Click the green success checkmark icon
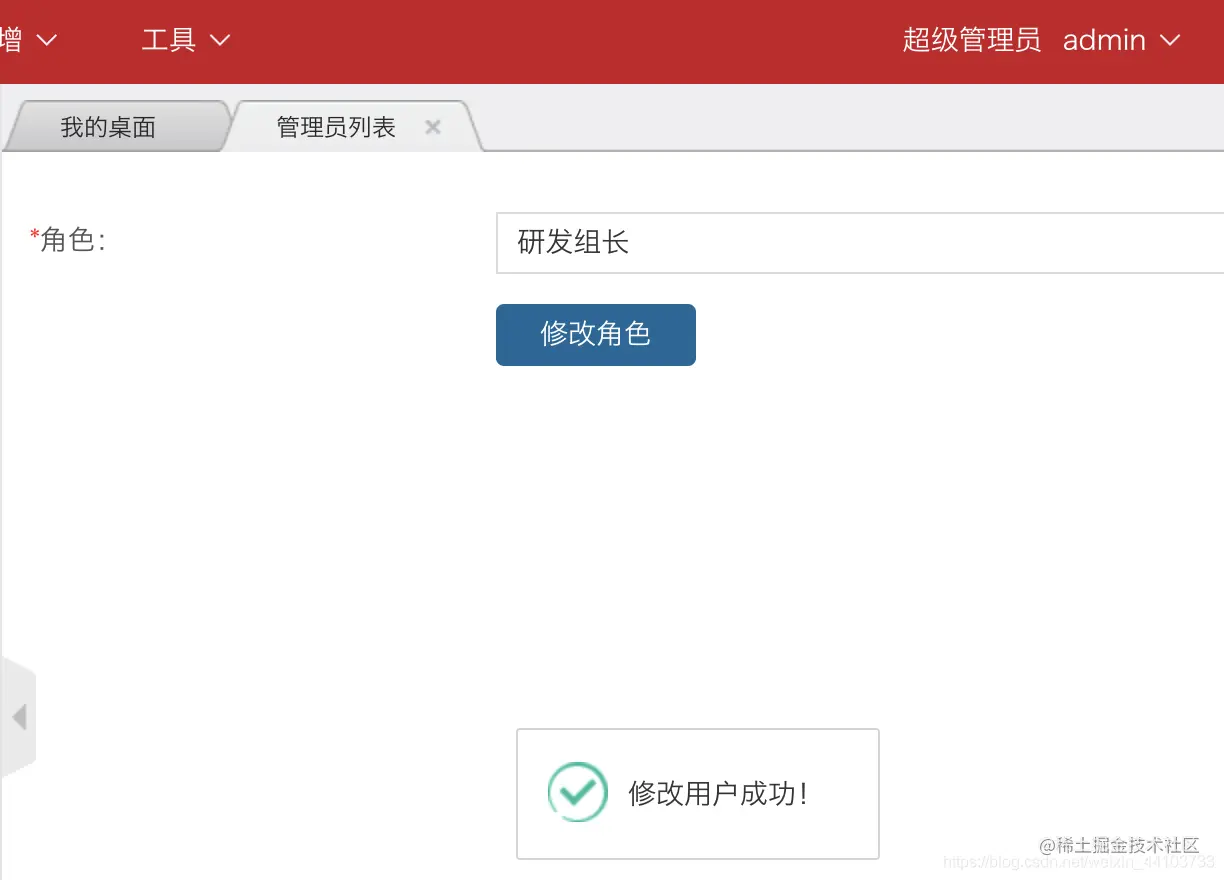The width and height of the screenshot is (1224, 880). tap(577, 792)
